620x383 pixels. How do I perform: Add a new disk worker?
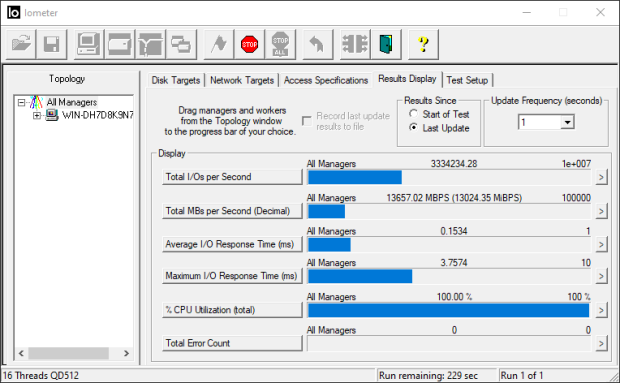[x=119, y=44]
